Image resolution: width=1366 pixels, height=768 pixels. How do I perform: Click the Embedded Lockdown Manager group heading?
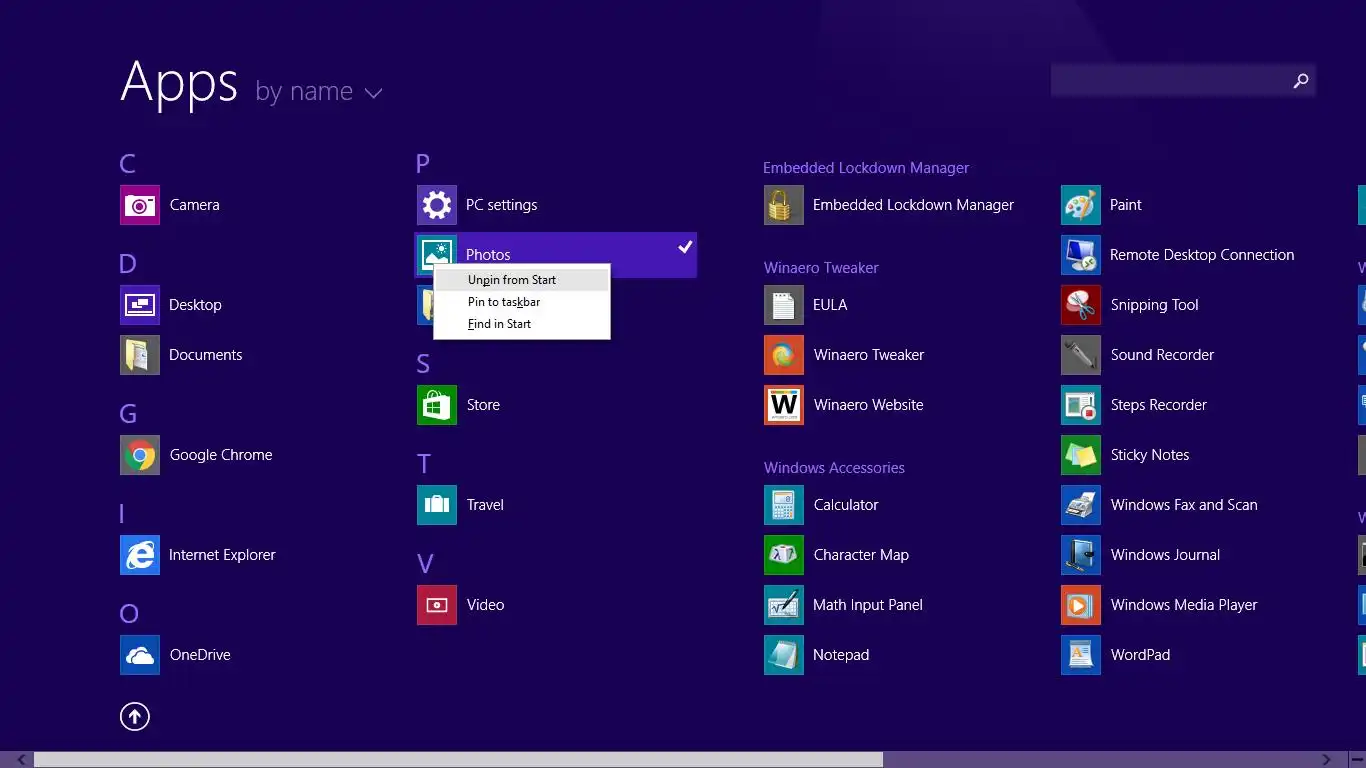point(866,168)
